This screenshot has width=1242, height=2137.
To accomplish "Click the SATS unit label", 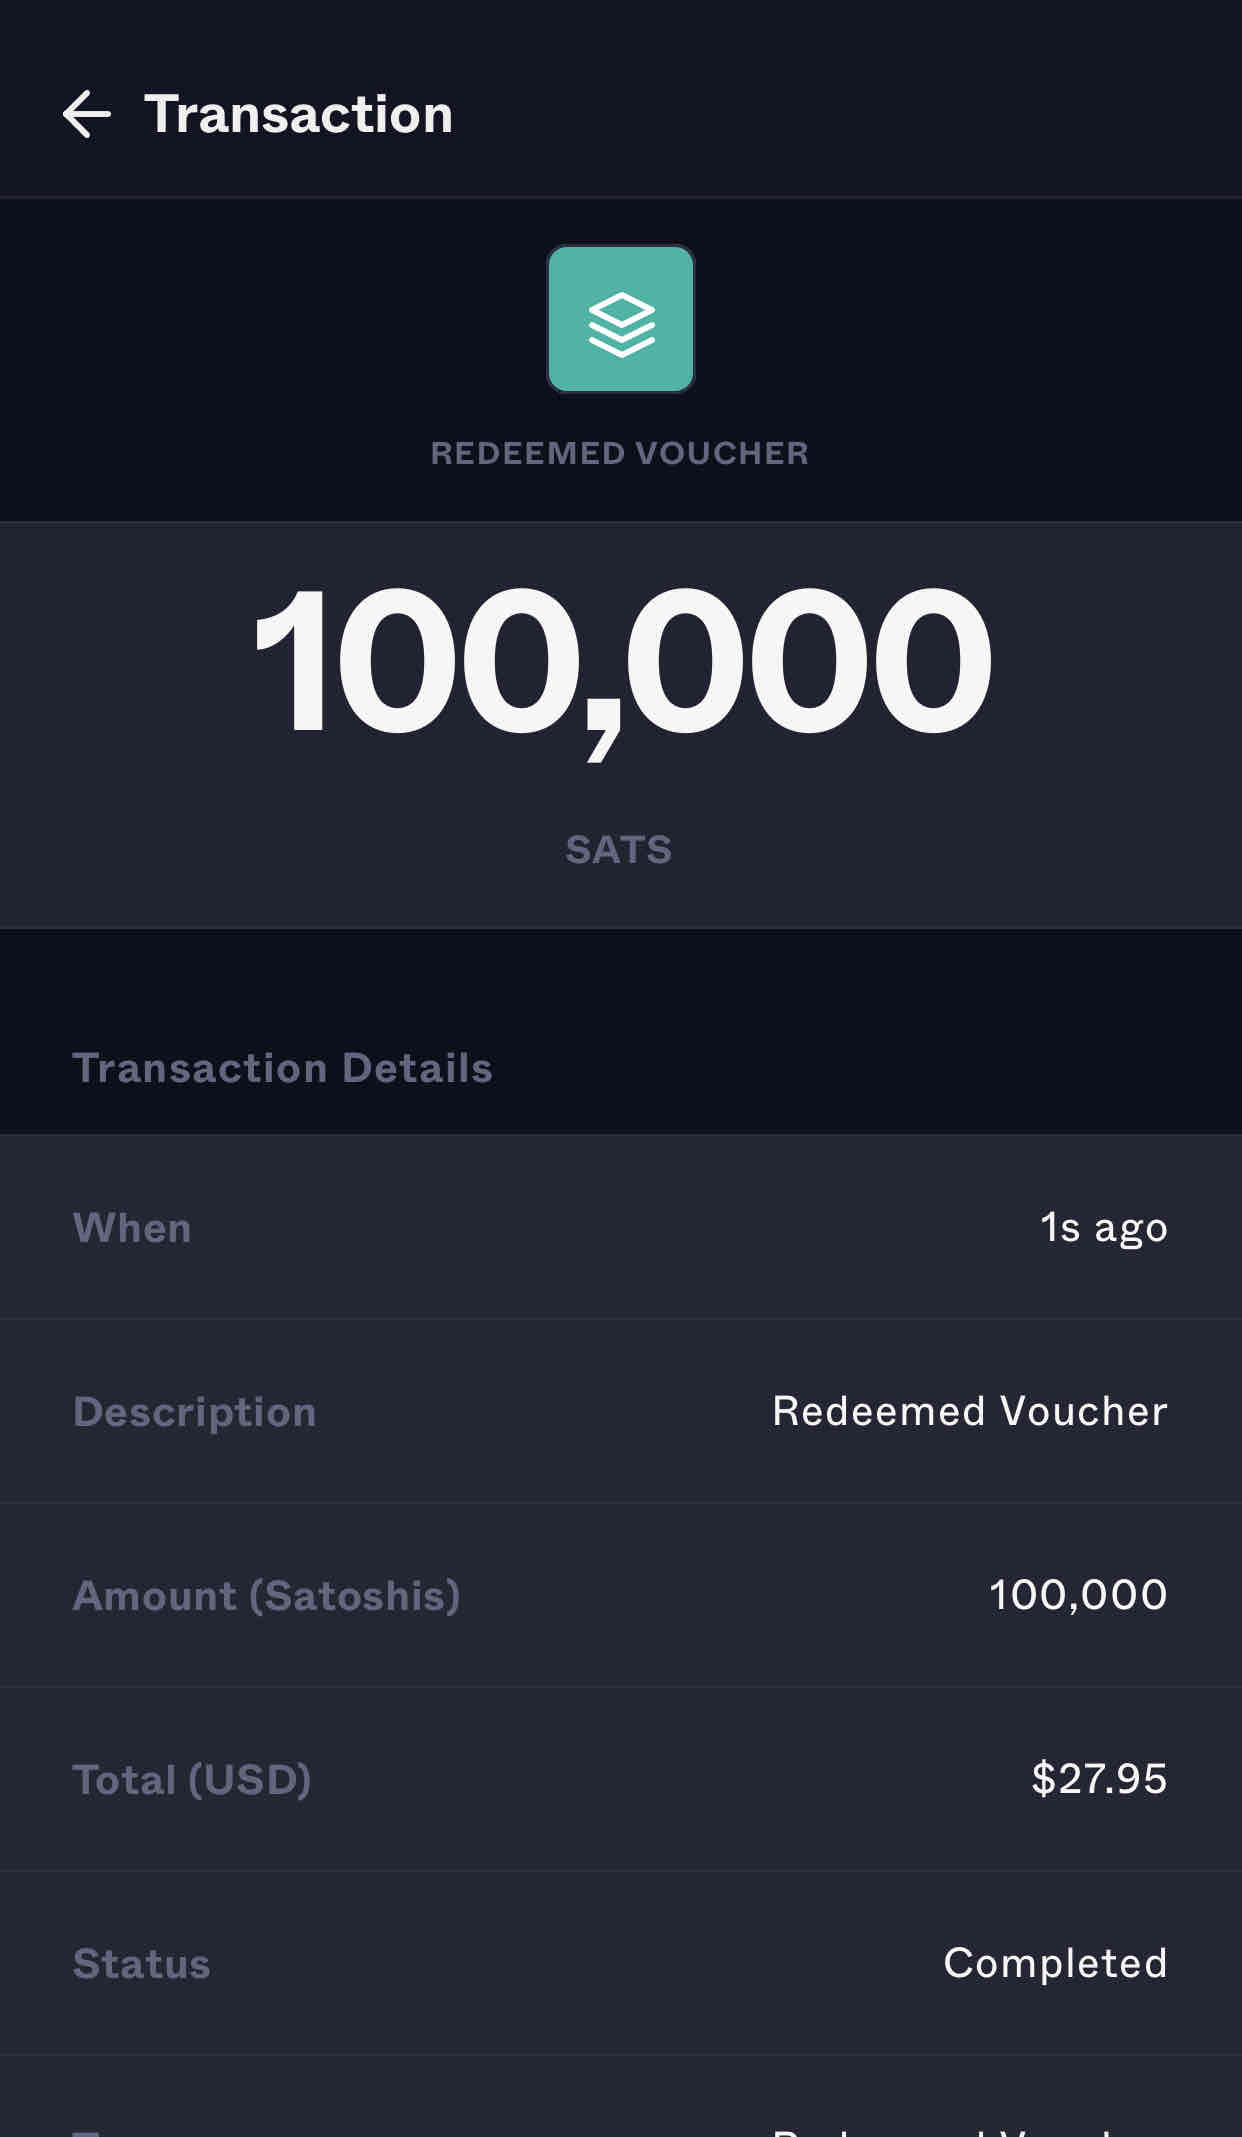I will (x=619, y=850).
